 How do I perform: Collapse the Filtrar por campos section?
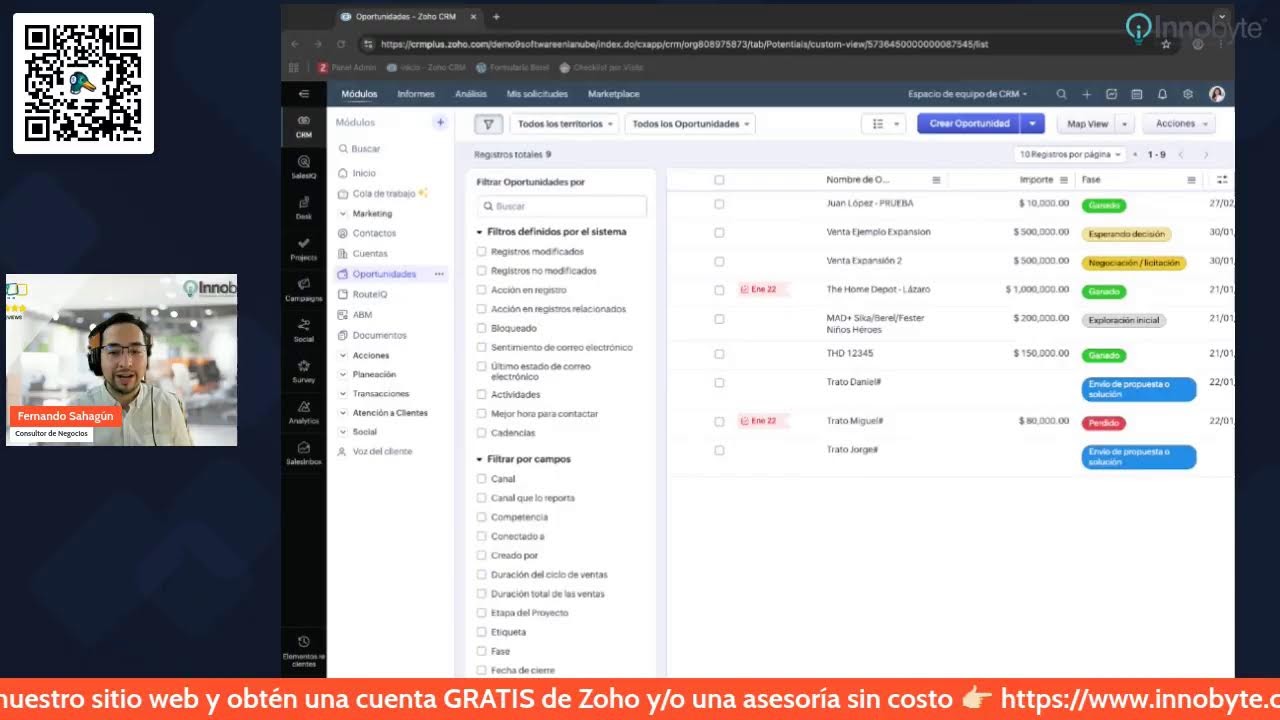pos(479,460)
